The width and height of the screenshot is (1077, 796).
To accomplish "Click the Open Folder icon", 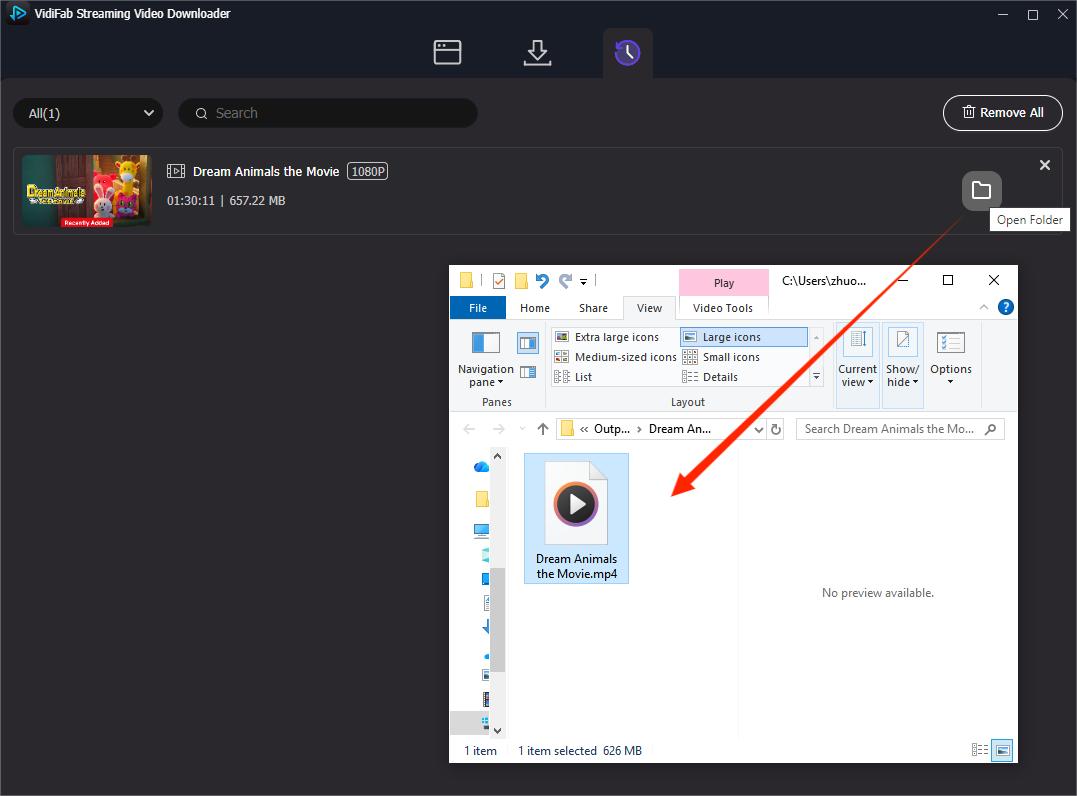I will (981, 190).
